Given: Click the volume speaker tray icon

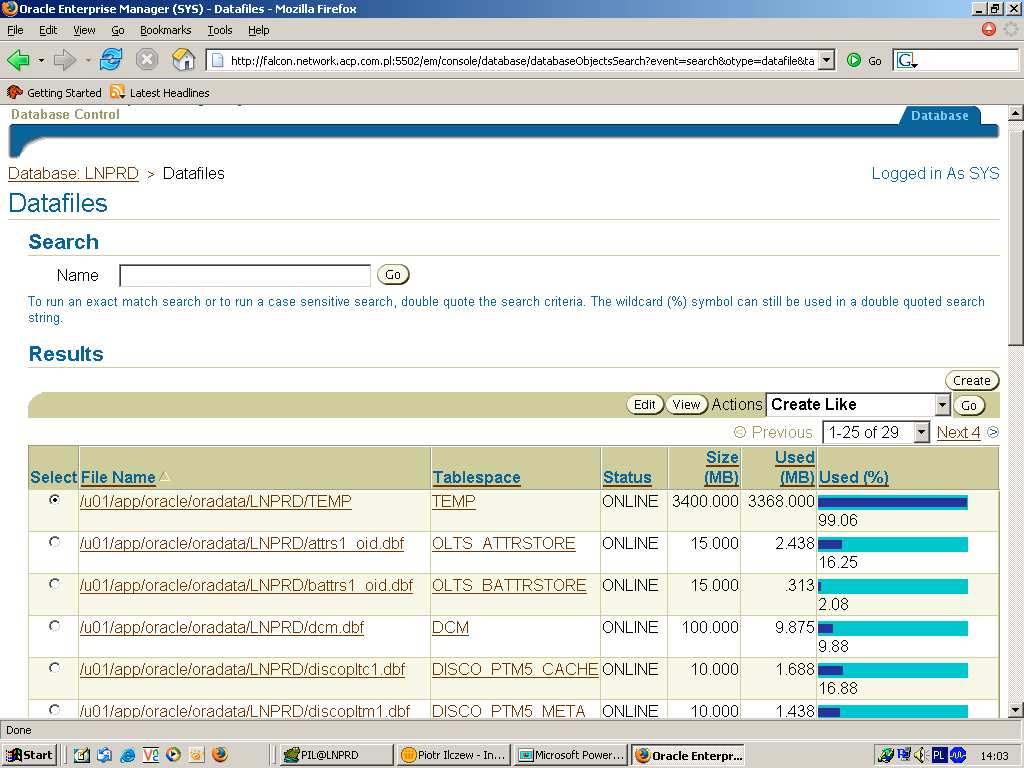Looking at the screenshot, I should click(921, 755).
